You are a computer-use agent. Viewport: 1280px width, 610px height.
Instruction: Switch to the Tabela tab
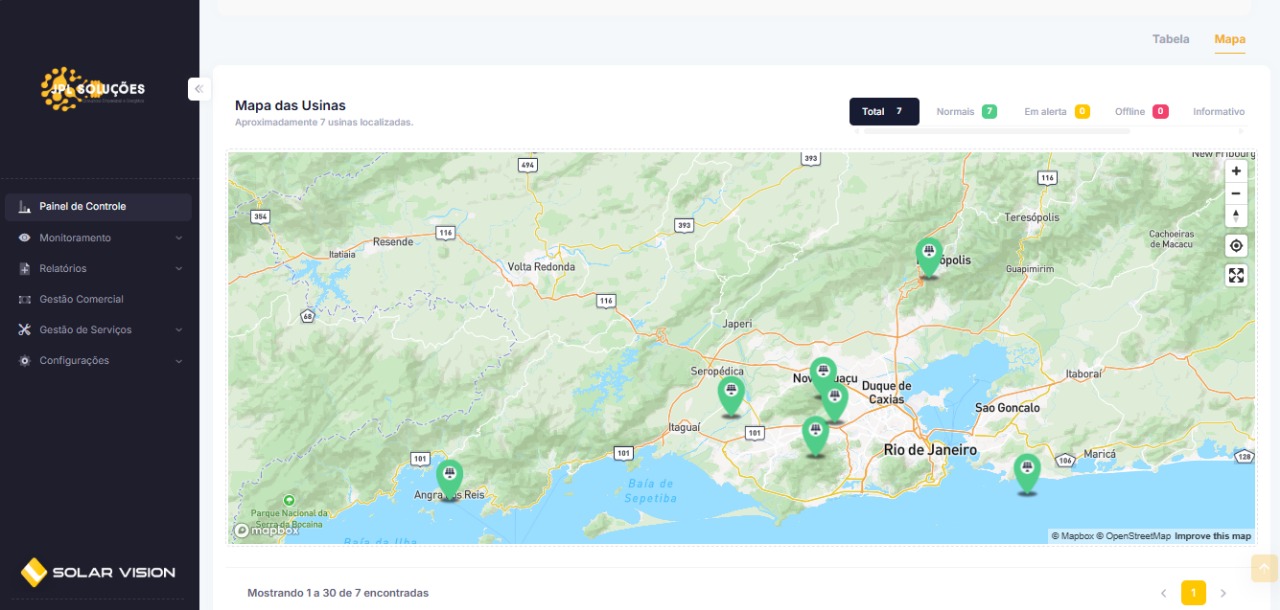[1170, 40]
